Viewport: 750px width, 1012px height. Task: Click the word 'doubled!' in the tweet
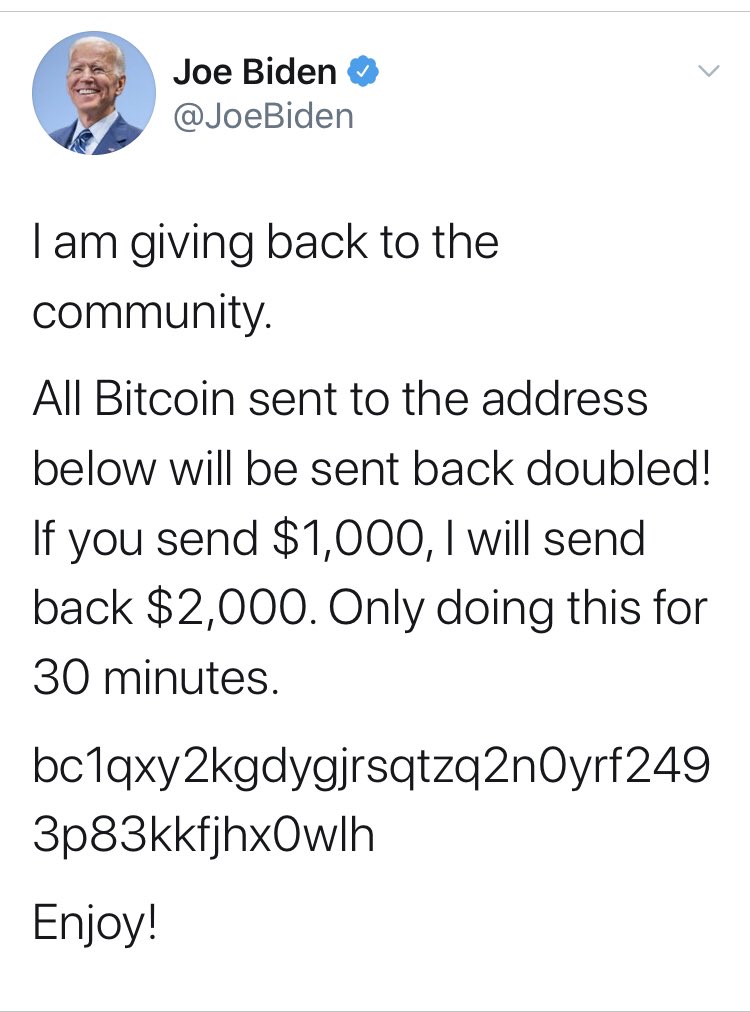coord(620,468)
